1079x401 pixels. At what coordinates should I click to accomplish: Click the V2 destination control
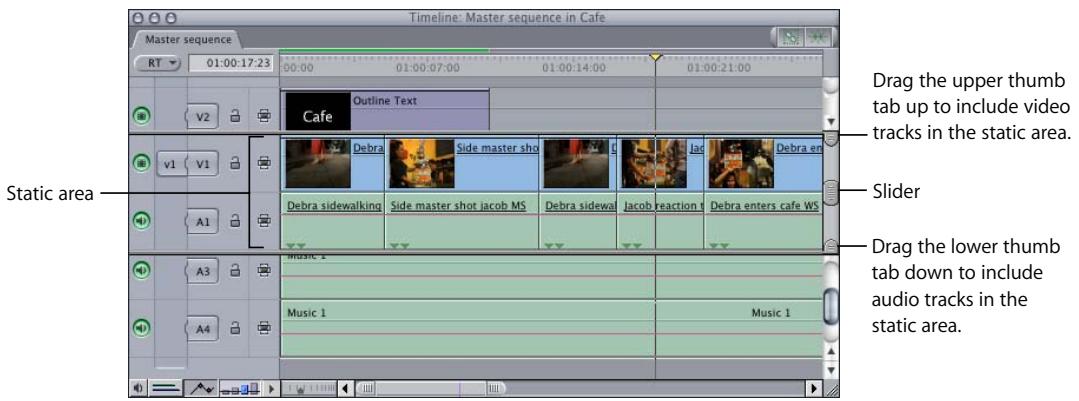202,117
